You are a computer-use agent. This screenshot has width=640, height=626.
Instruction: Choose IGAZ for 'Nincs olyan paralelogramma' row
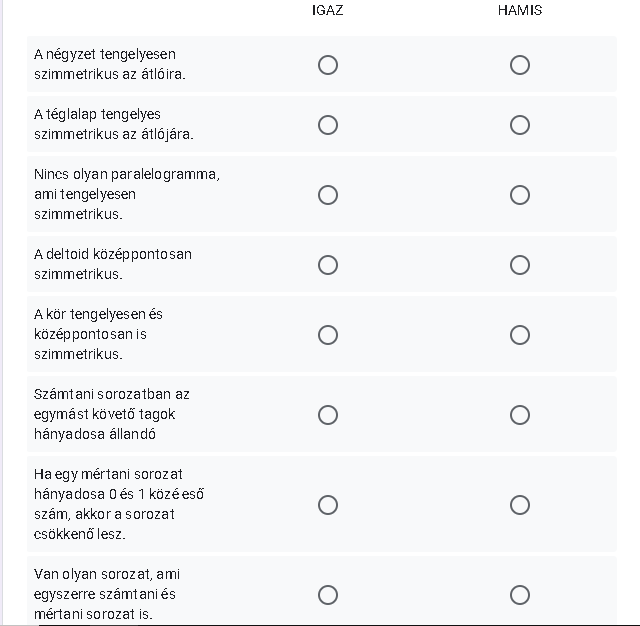(x=328, y=195)
